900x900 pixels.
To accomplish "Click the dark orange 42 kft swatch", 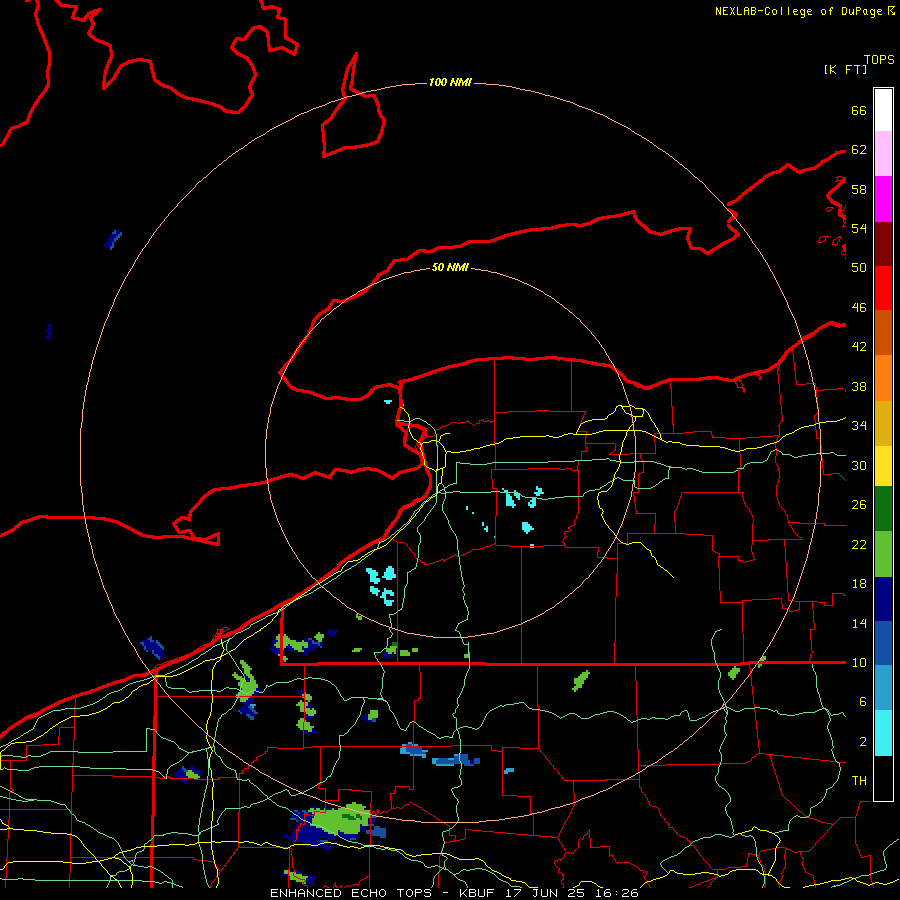I will (x=883, y=333).
